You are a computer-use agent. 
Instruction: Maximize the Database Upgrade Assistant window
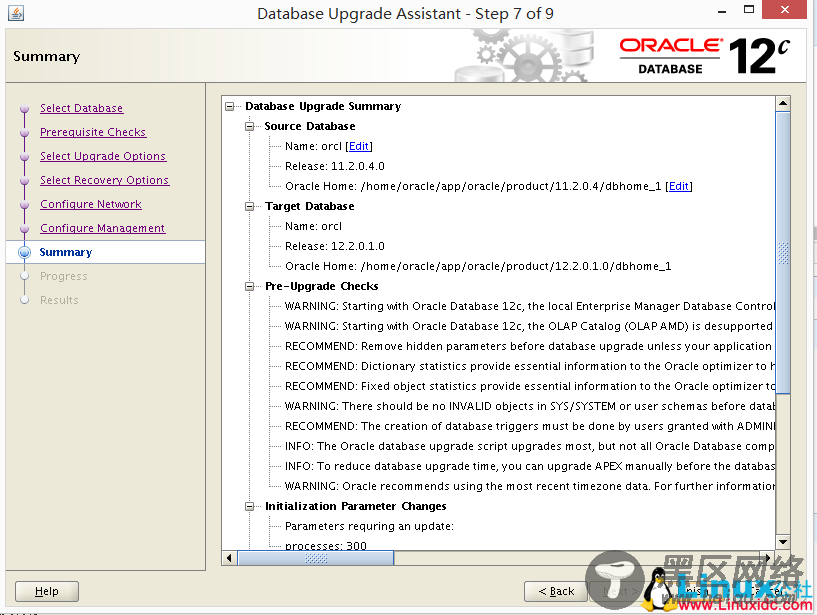tap(749, 9)
